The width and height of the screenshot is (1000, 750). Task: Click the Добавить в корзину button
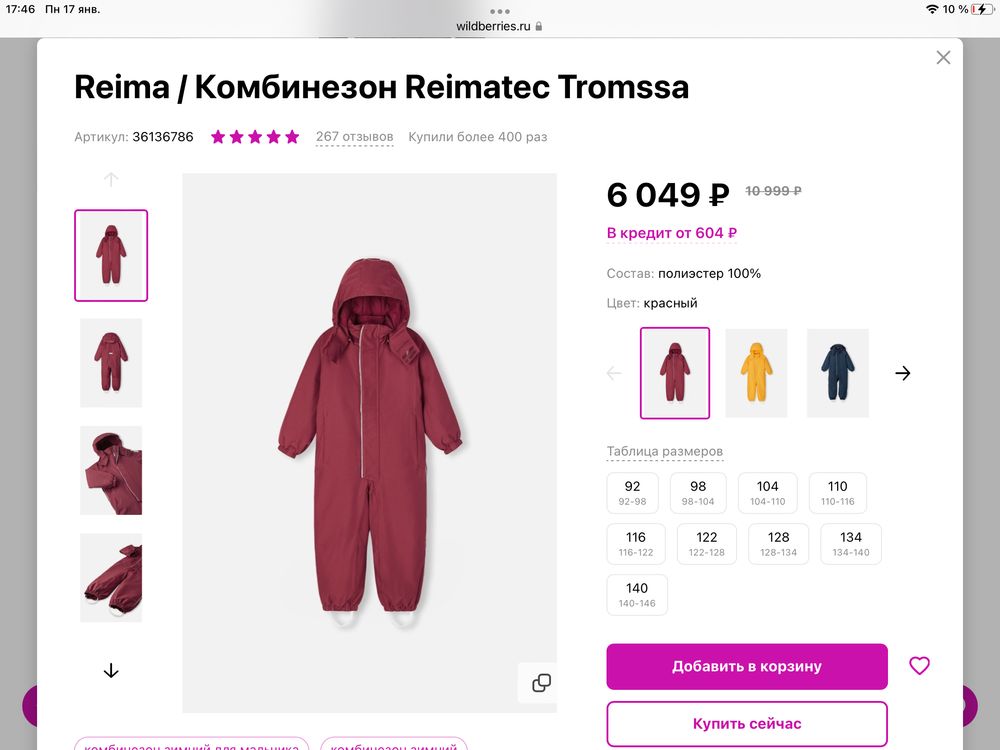(746, 665)
